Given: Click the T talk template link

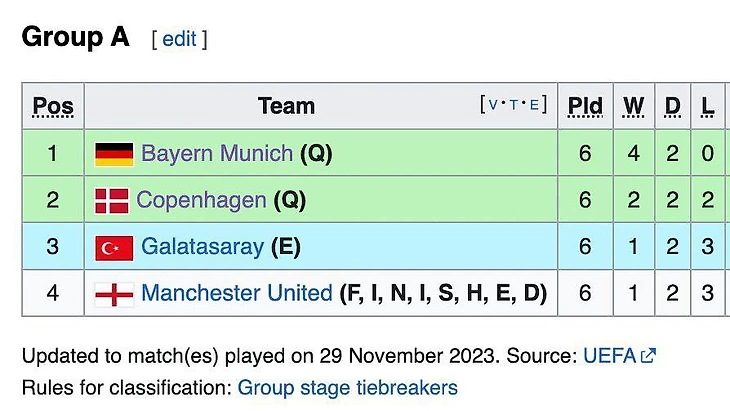Looking at the screenshot, I should click(514, 105).
